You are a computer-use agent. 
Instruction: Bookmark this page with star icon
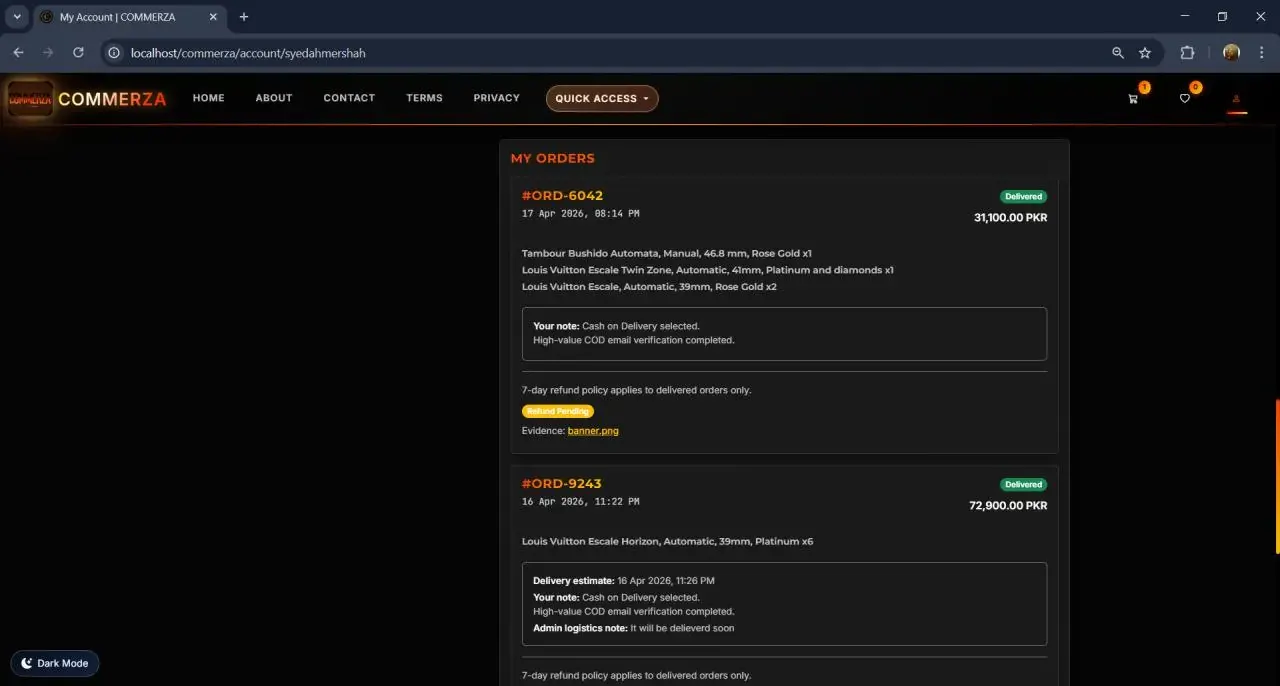coord(1145,53)
